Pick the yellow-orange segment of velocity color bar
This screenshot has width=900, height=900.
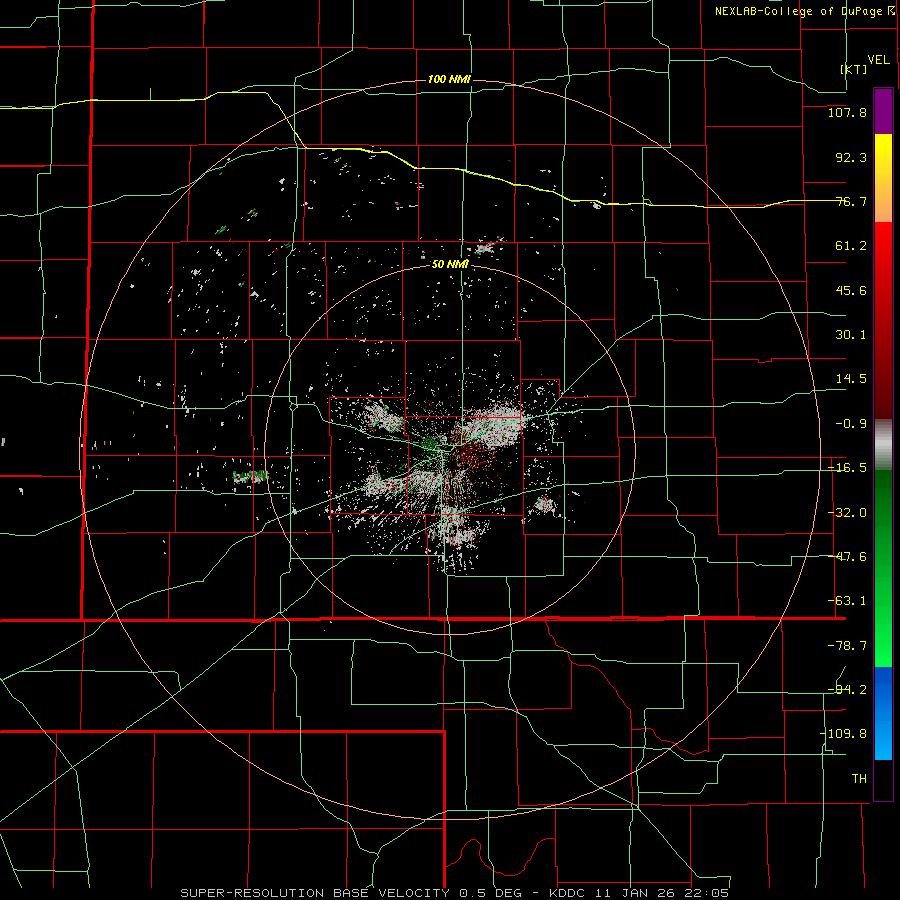coord(883,178)
